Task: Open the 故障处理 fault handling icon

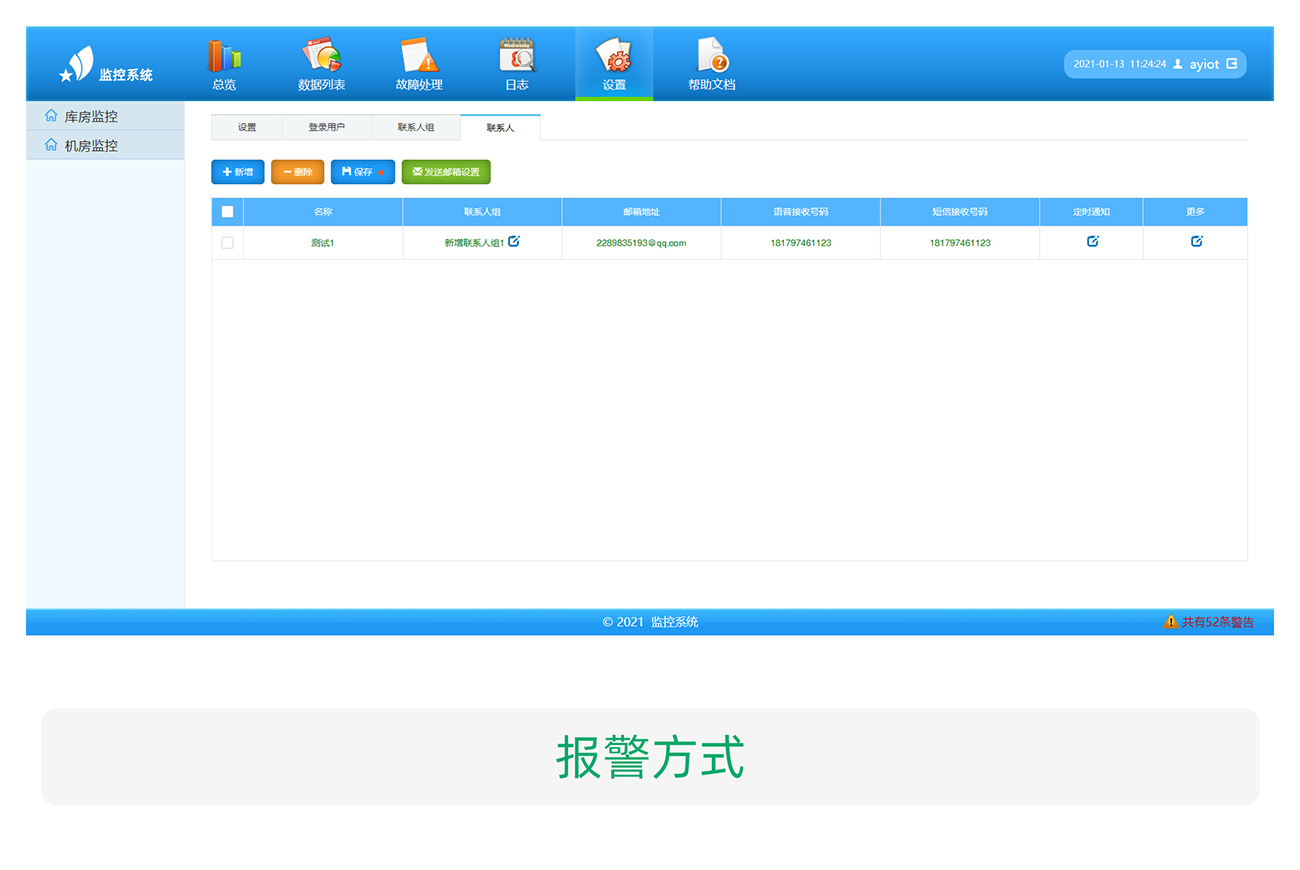Action: click(x=419, y=56)
